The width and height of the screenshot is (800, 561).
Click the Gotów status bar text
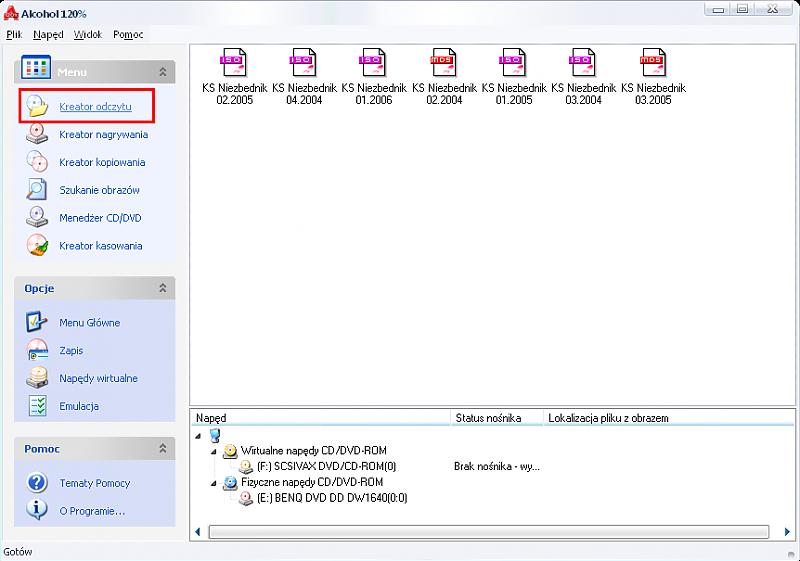click(18, 552)
